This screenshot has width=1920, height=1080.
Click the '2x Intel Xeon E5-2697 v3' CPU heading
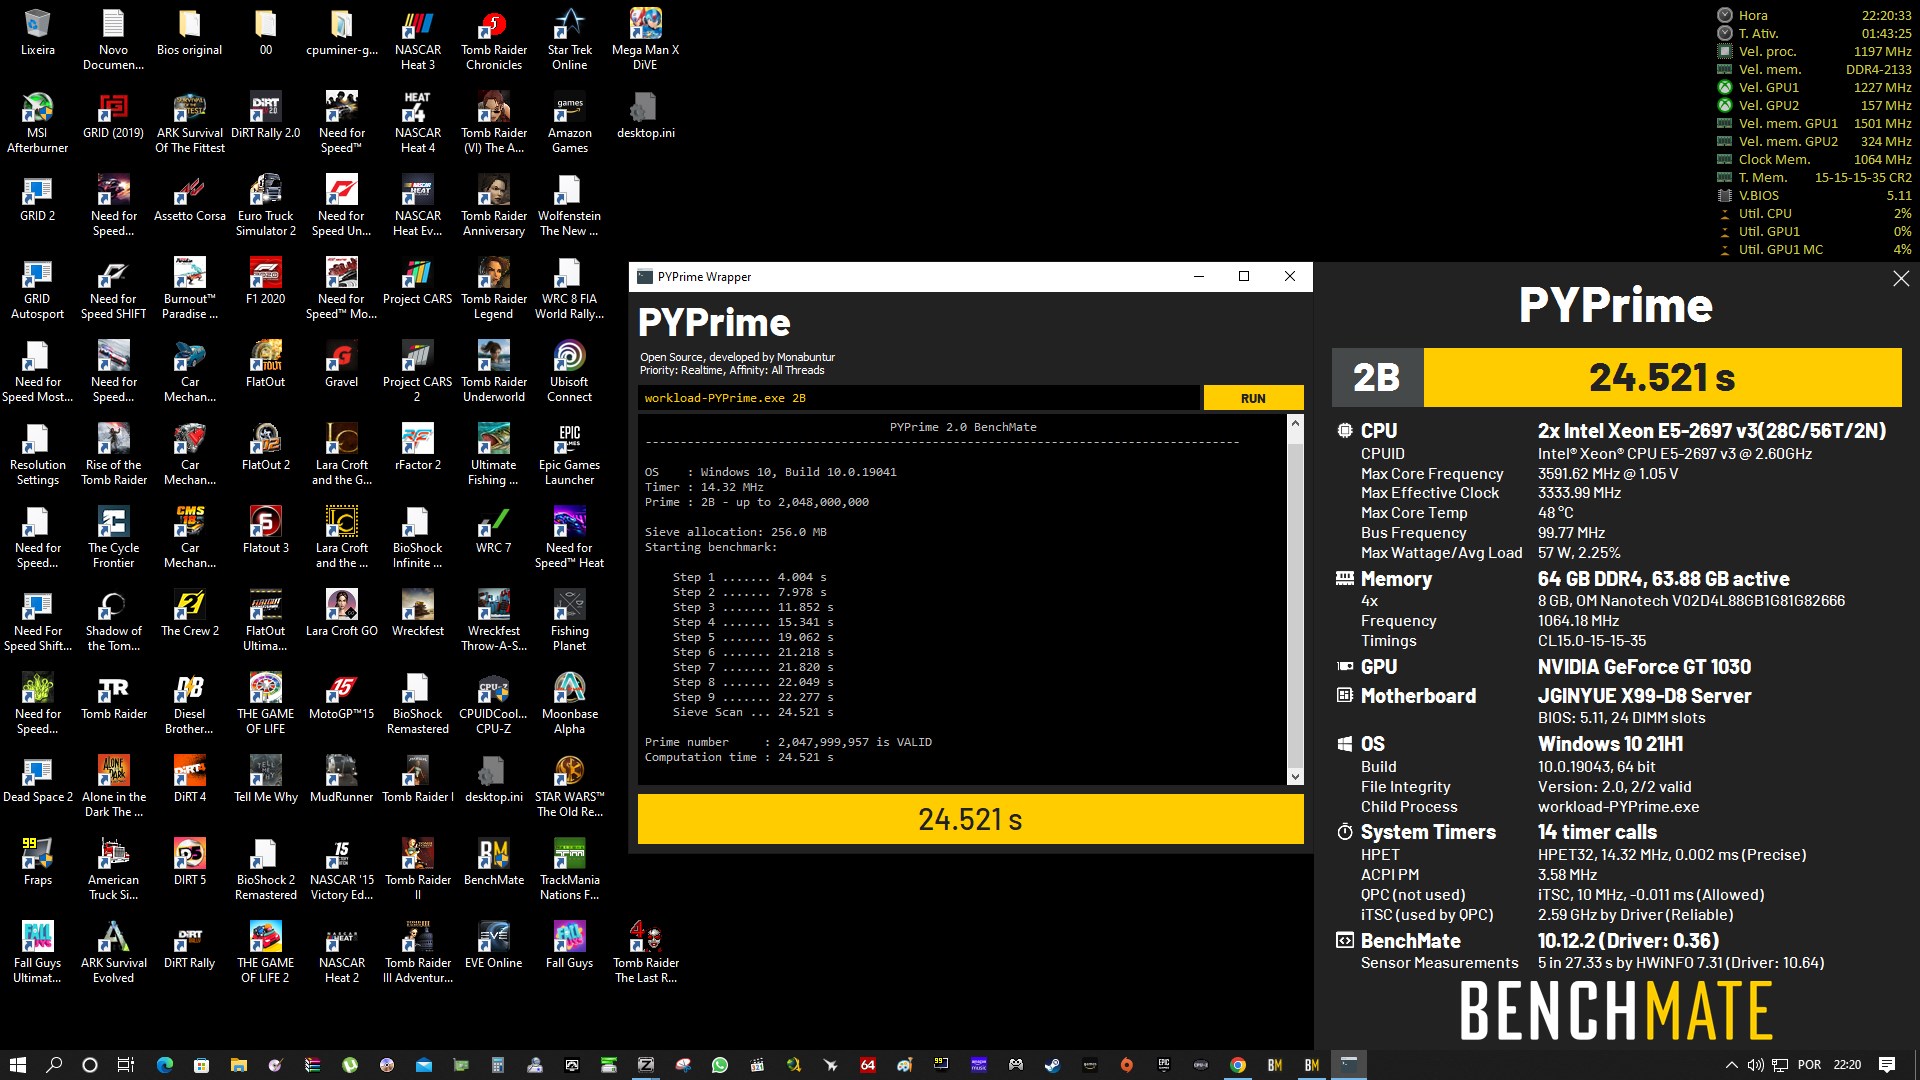point(1712,431)
